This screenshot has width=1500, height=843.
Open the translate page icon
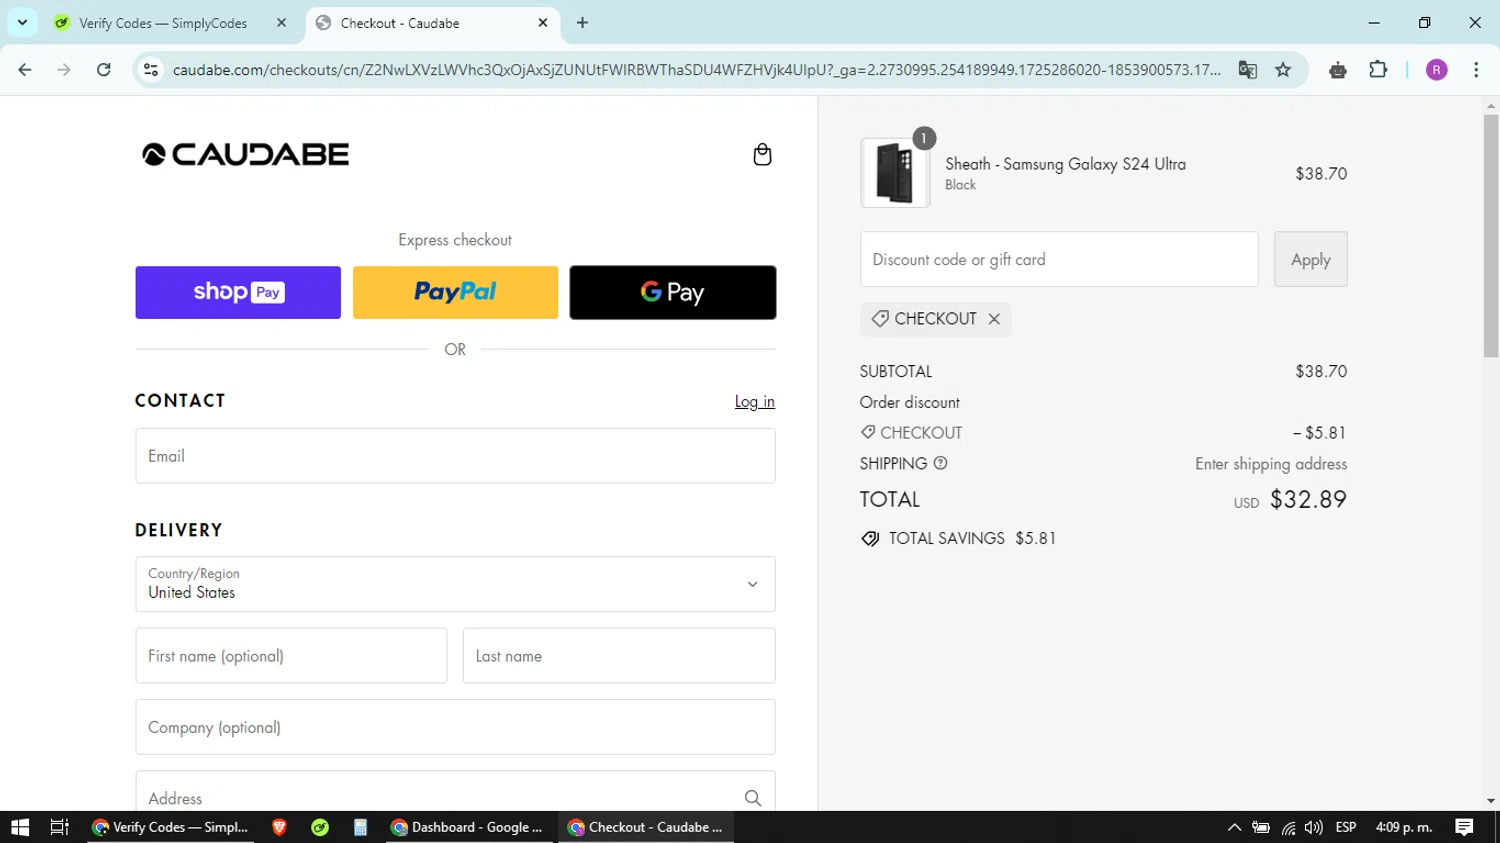[x=1247, y=70]
